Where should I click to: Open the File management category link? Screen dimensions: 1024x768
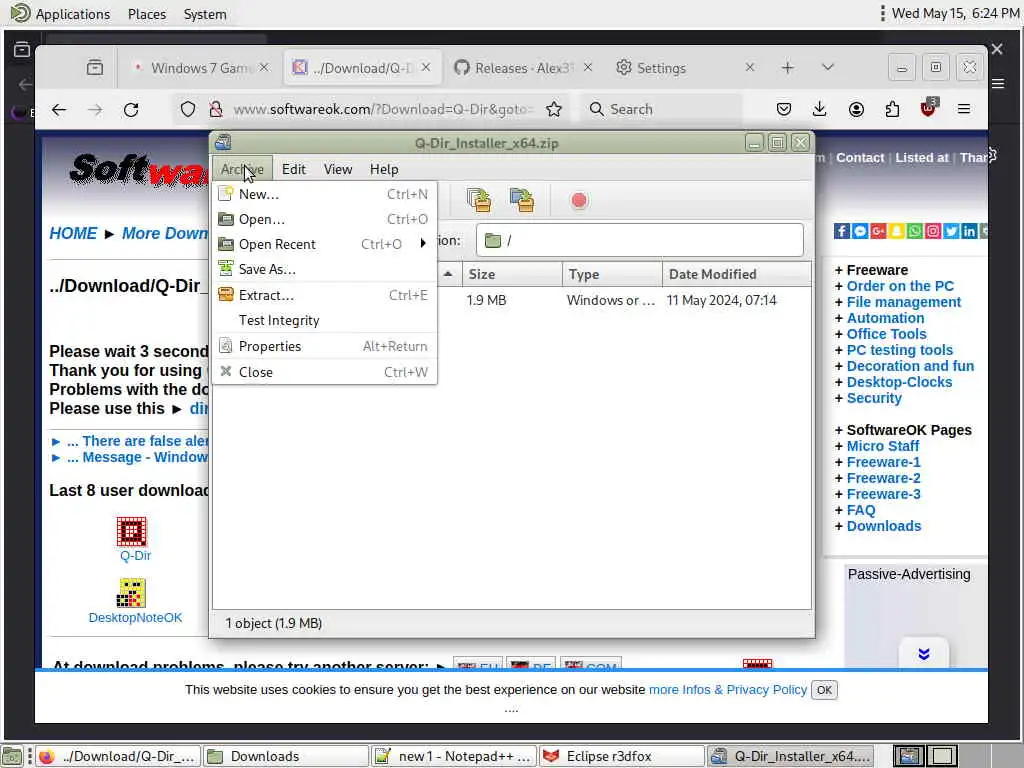click(904, 302)
